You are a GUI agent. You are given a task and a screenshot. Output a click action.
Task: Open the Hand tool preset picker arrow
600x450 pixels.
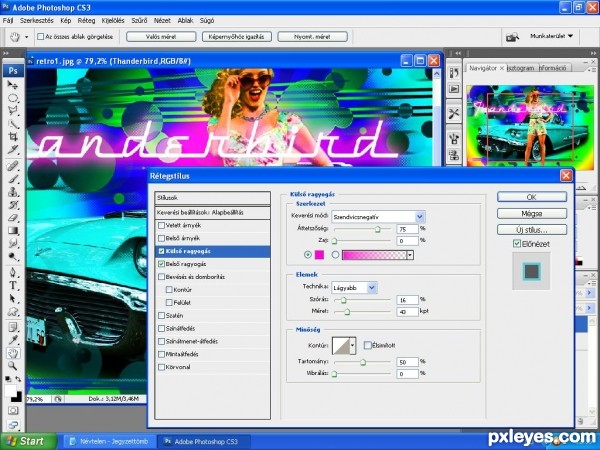coord(26,37)
